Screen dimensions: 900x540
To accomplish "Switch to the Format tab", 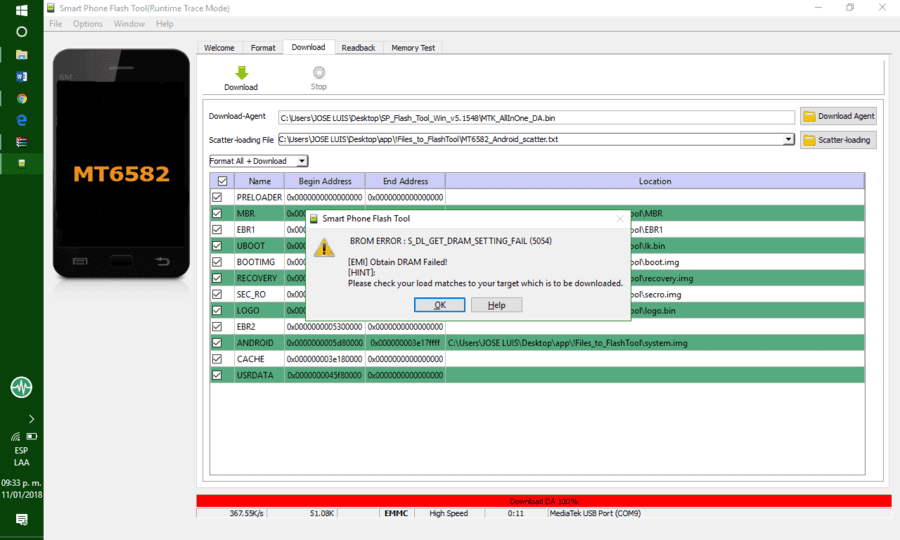I will (263, 48).
